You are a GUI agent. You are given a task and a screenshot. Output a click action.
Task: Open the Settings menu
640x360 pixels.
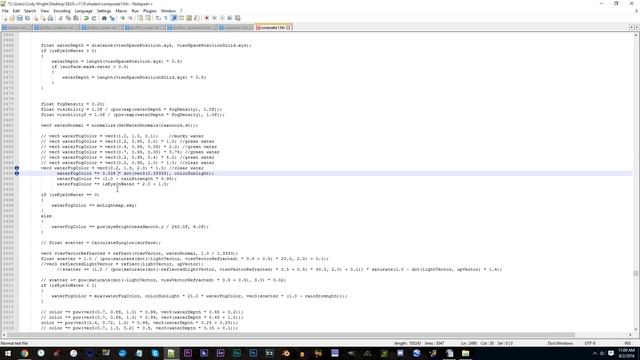pyautogui.click(x=104, y=11)
